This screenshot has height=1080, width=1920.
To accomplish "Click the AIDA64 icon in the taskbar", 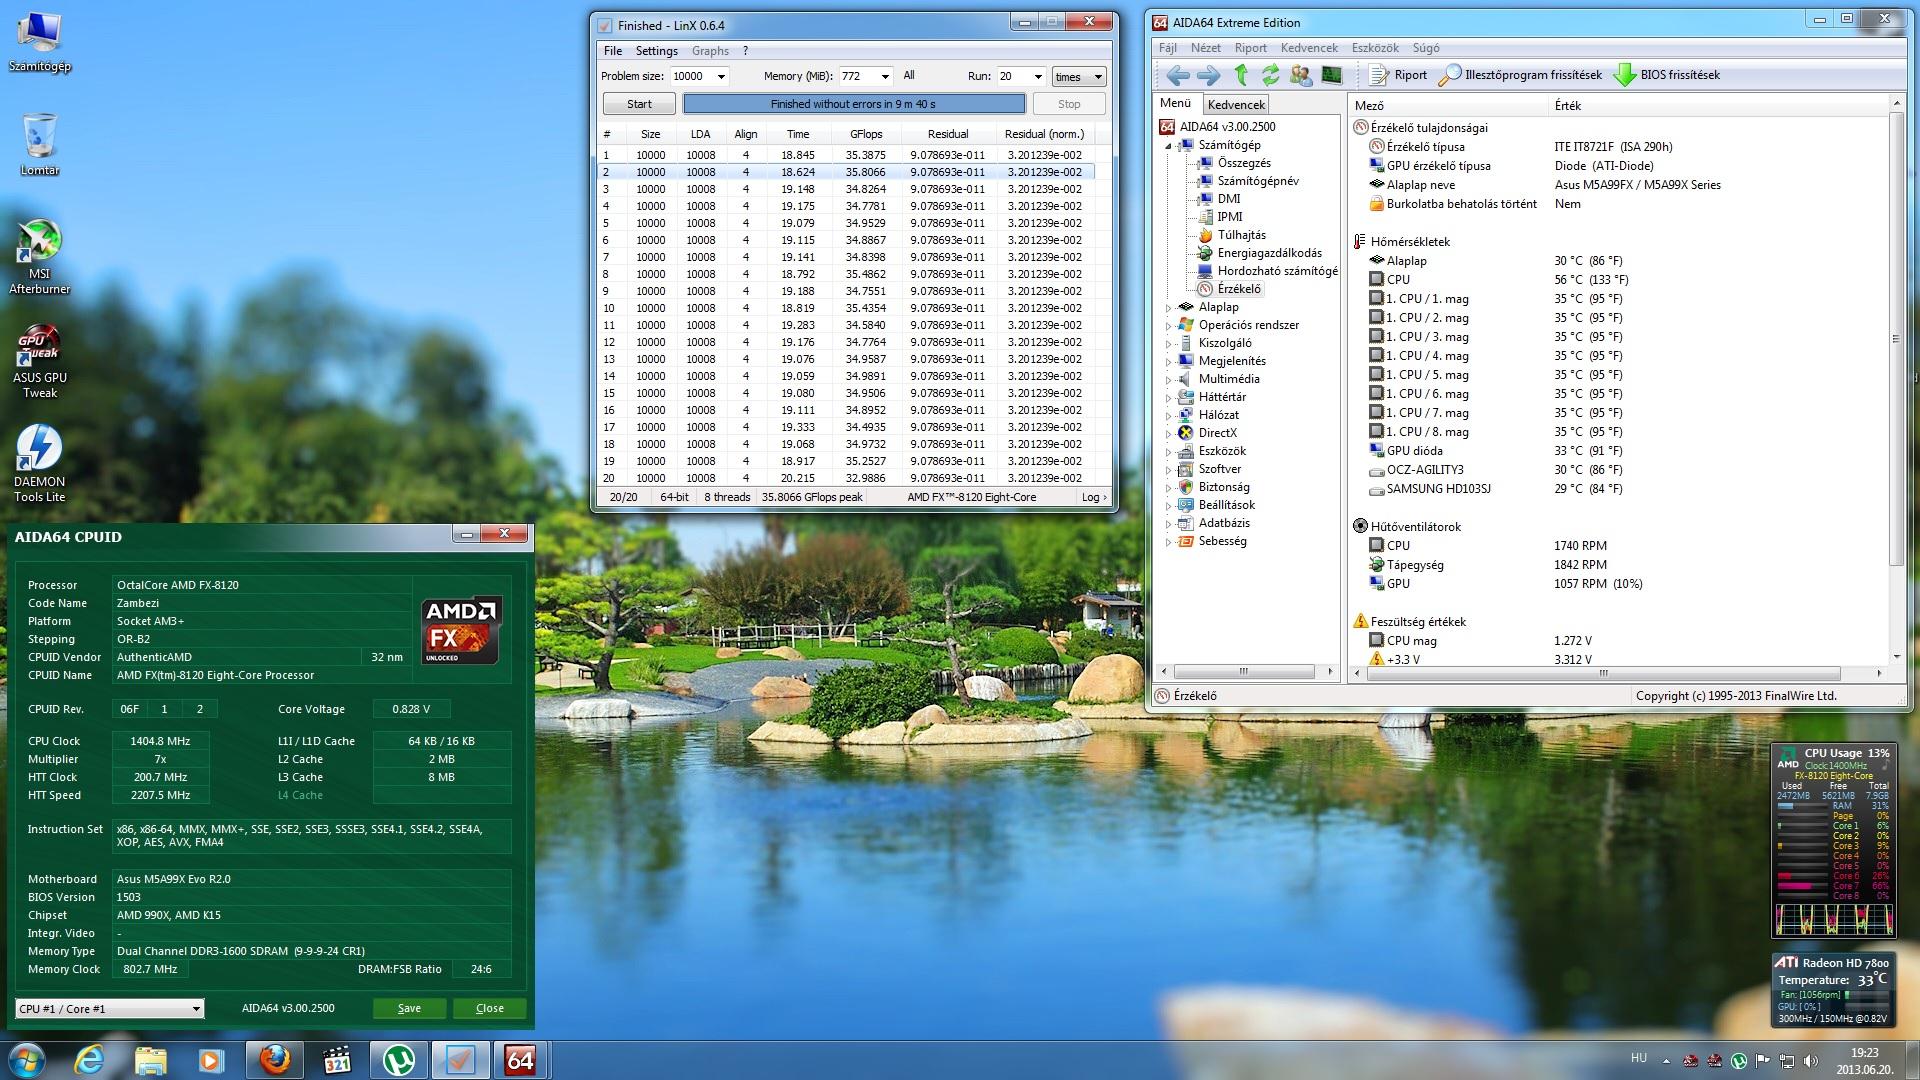I will click(520, 1059).
